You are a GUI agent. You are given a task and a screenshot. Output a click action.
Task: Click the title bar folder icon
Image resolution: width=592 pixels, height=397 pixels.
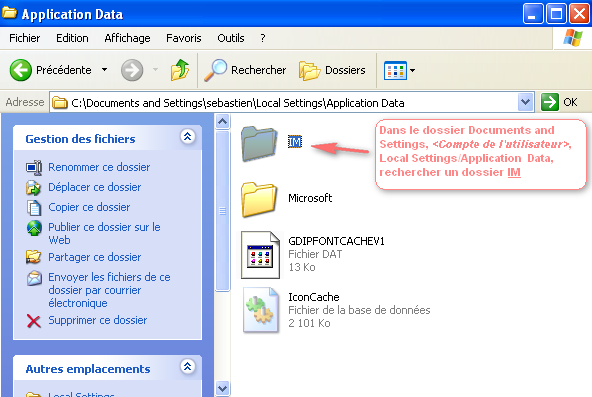coord(9,12)
